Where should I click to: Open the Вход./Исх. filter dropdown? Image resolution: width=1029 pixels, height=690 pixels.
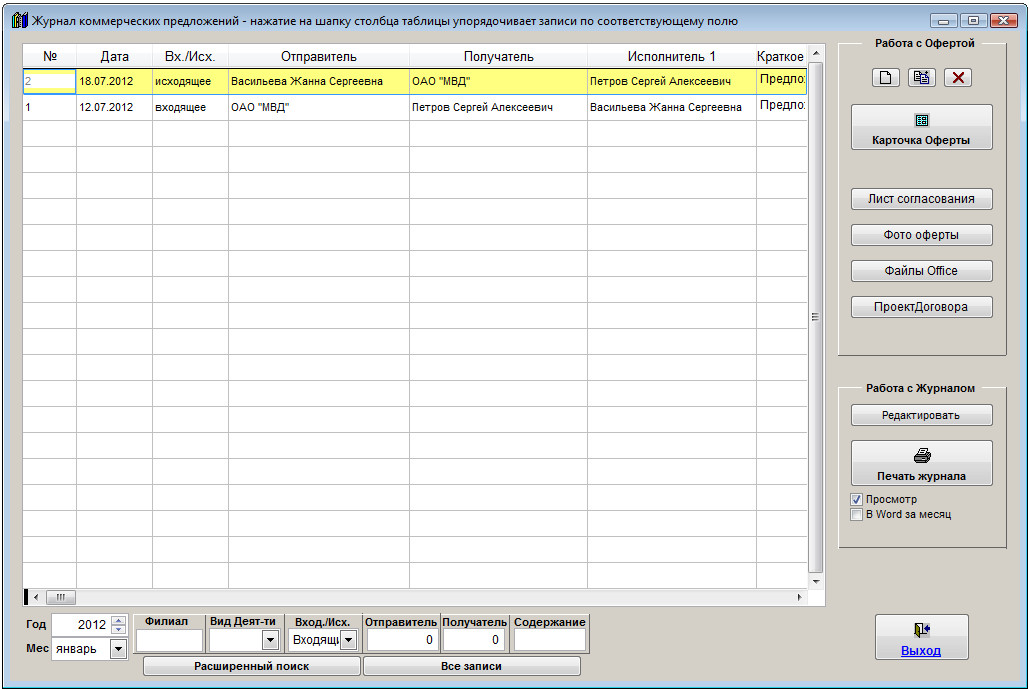(348, 640)
